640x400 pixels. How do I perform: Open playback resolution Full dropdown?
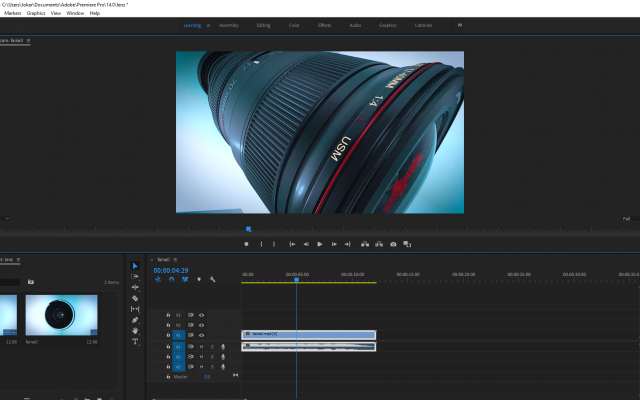[629, 219]
